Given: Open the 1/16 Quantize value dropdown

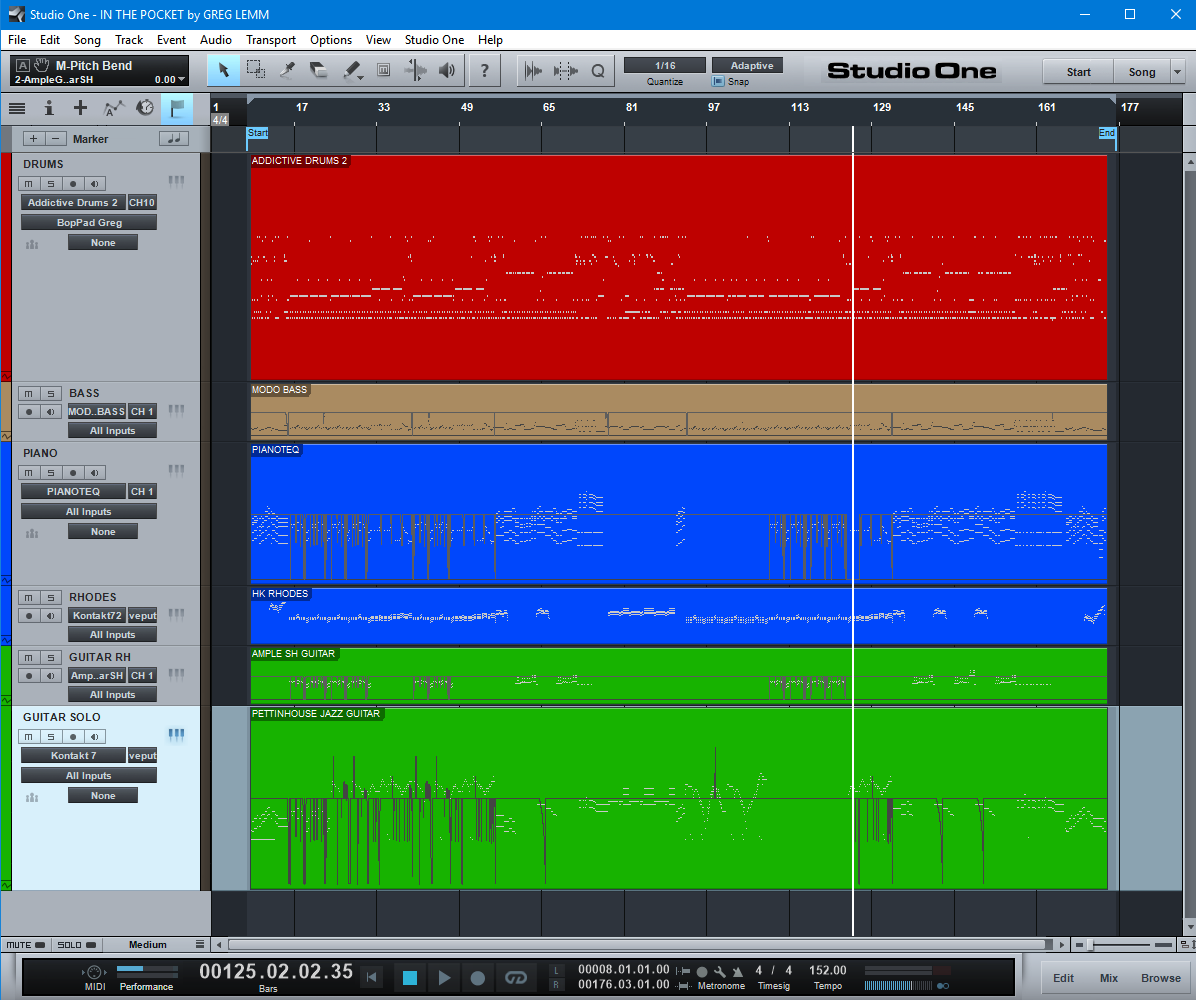Looking at the screenshot, I should coord(665,66).
